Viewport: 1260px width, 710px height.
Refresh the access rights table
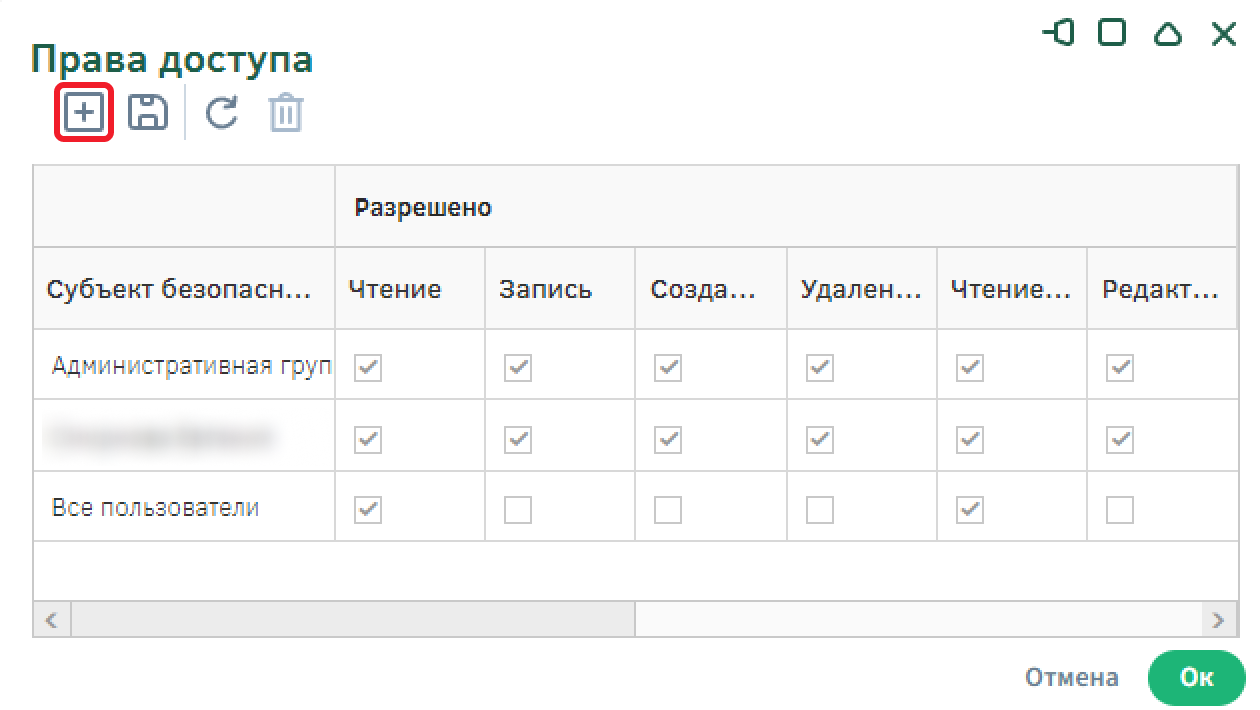coord(221,113)
